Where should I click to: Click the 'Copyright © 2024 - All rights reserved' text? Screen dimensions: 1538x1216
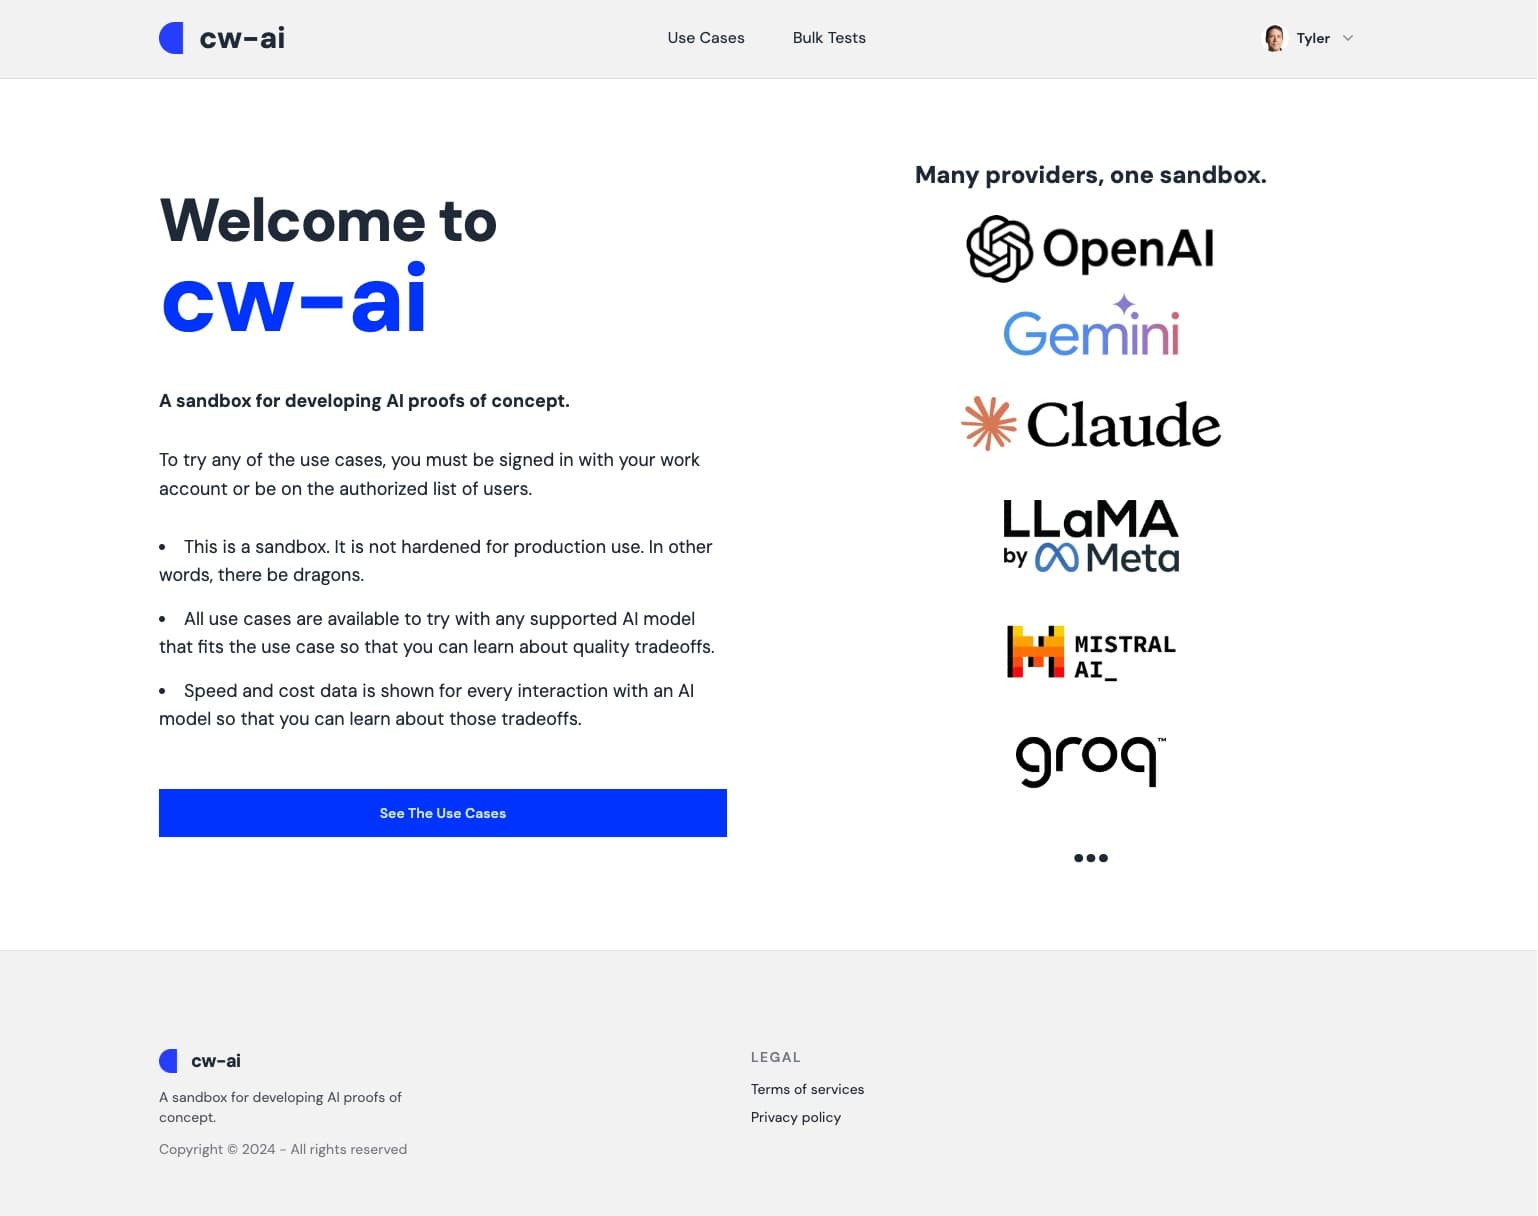coord(283,1149)
